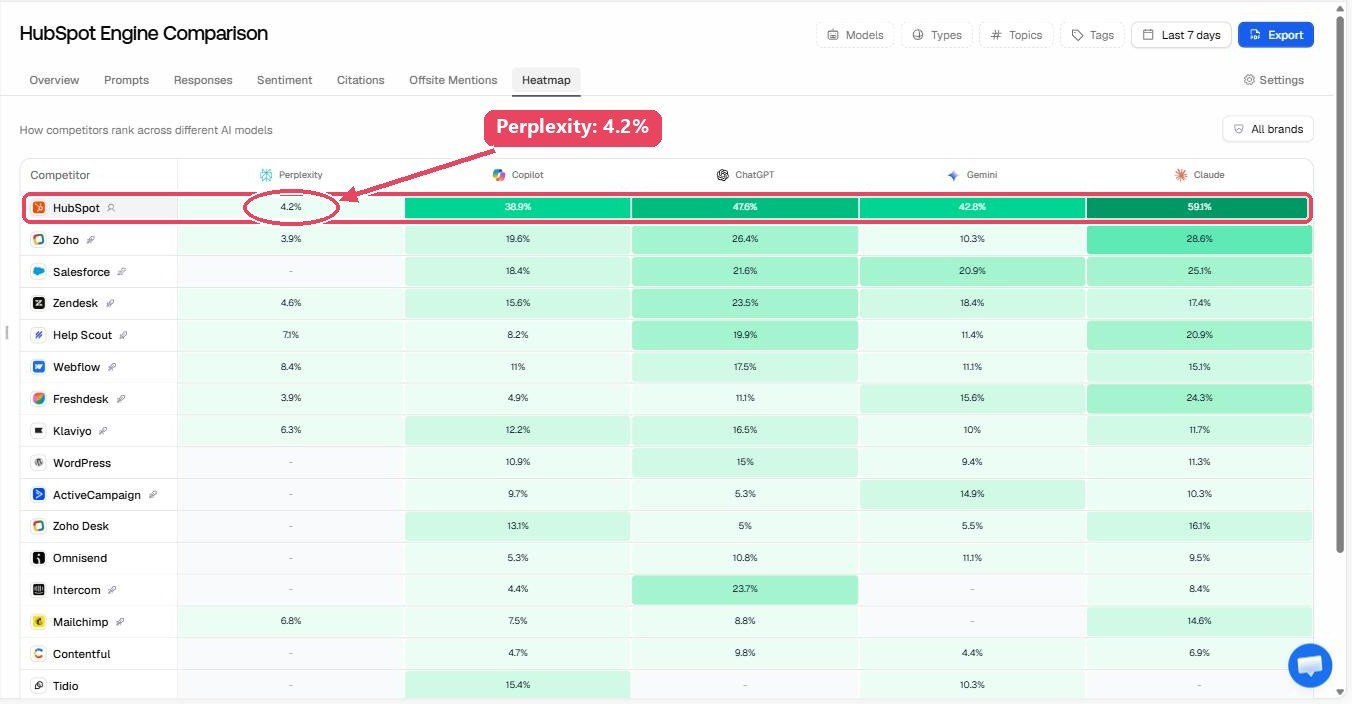Click the Webflow brand logo icon

coord(39,367)
